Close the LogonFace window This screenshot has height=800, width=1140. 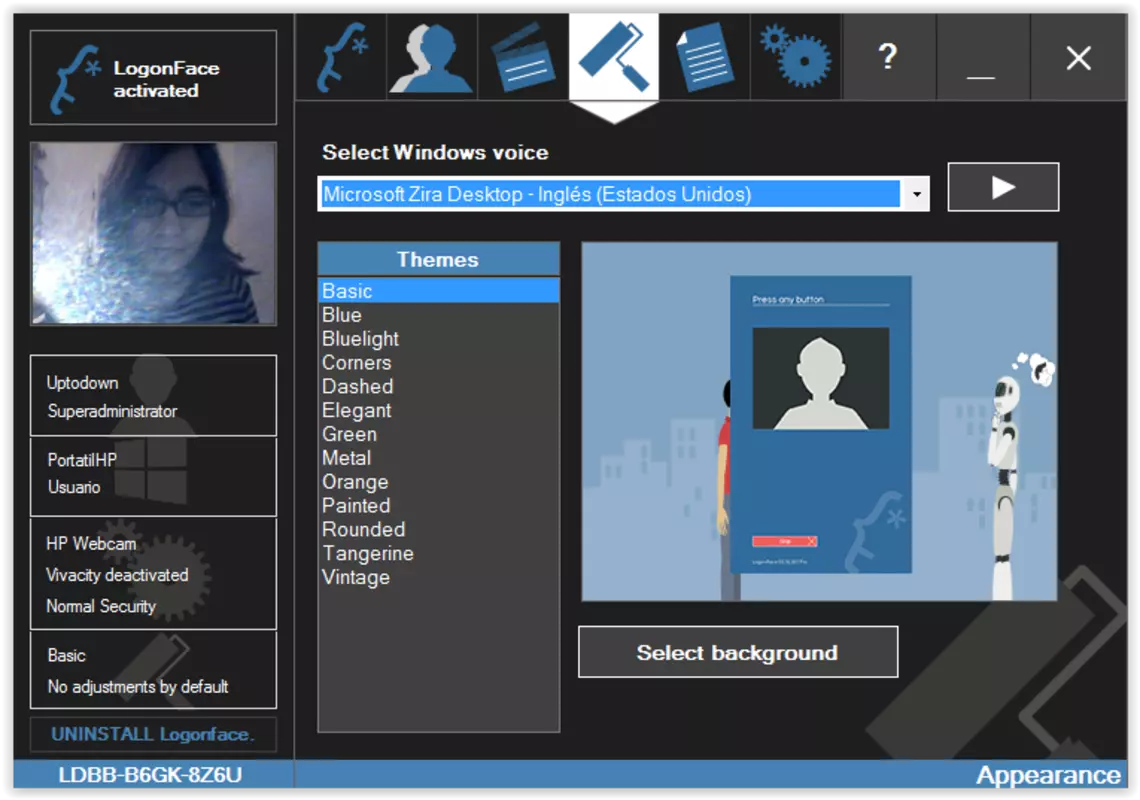tap(1079, 57)
